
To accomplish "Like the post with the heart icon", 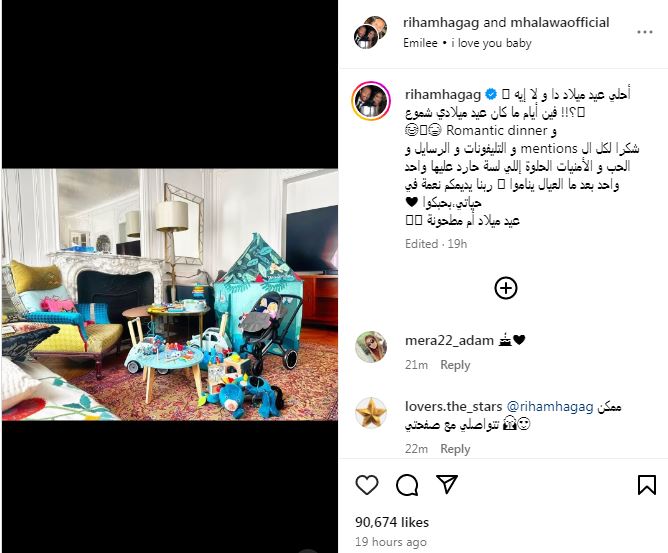I will [367, 485].
